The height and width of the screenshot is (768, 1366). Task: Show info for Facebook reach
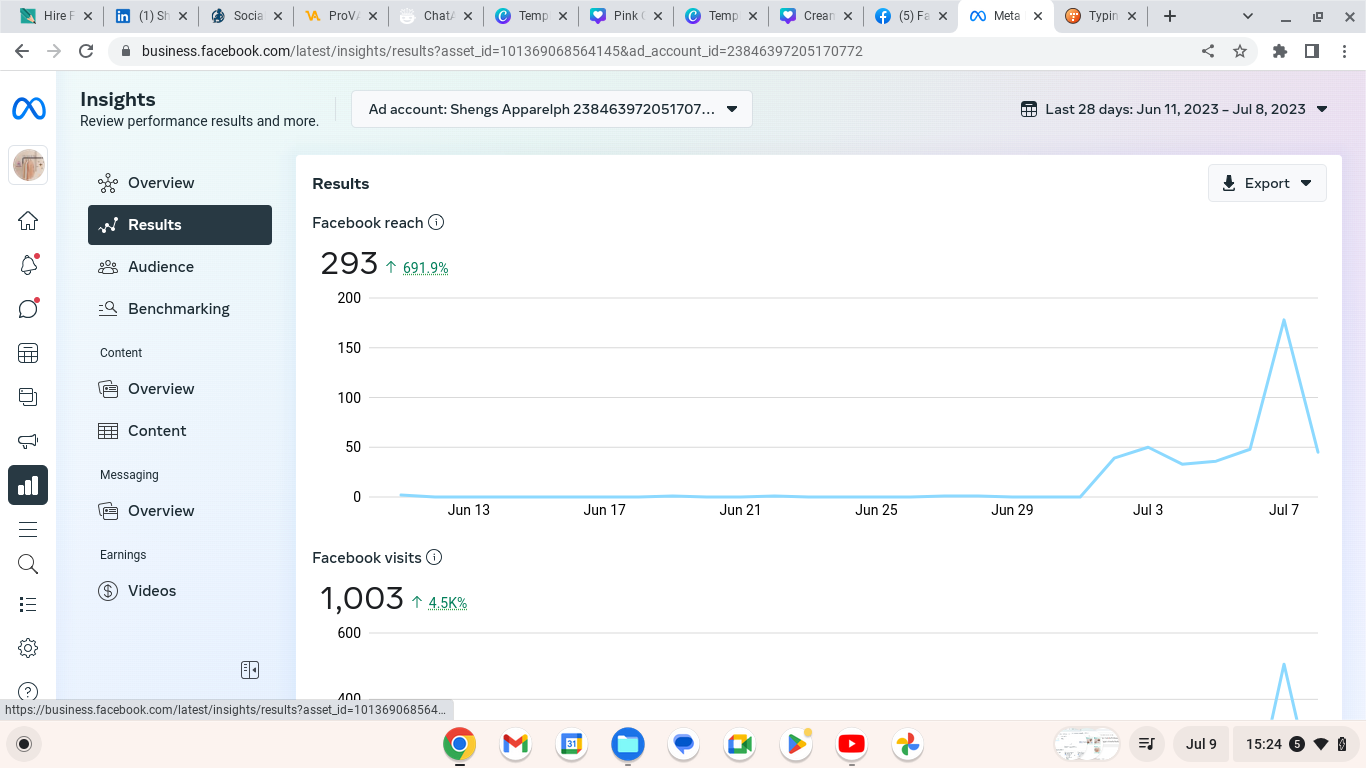pyautogui.click(x=436, y=223)
